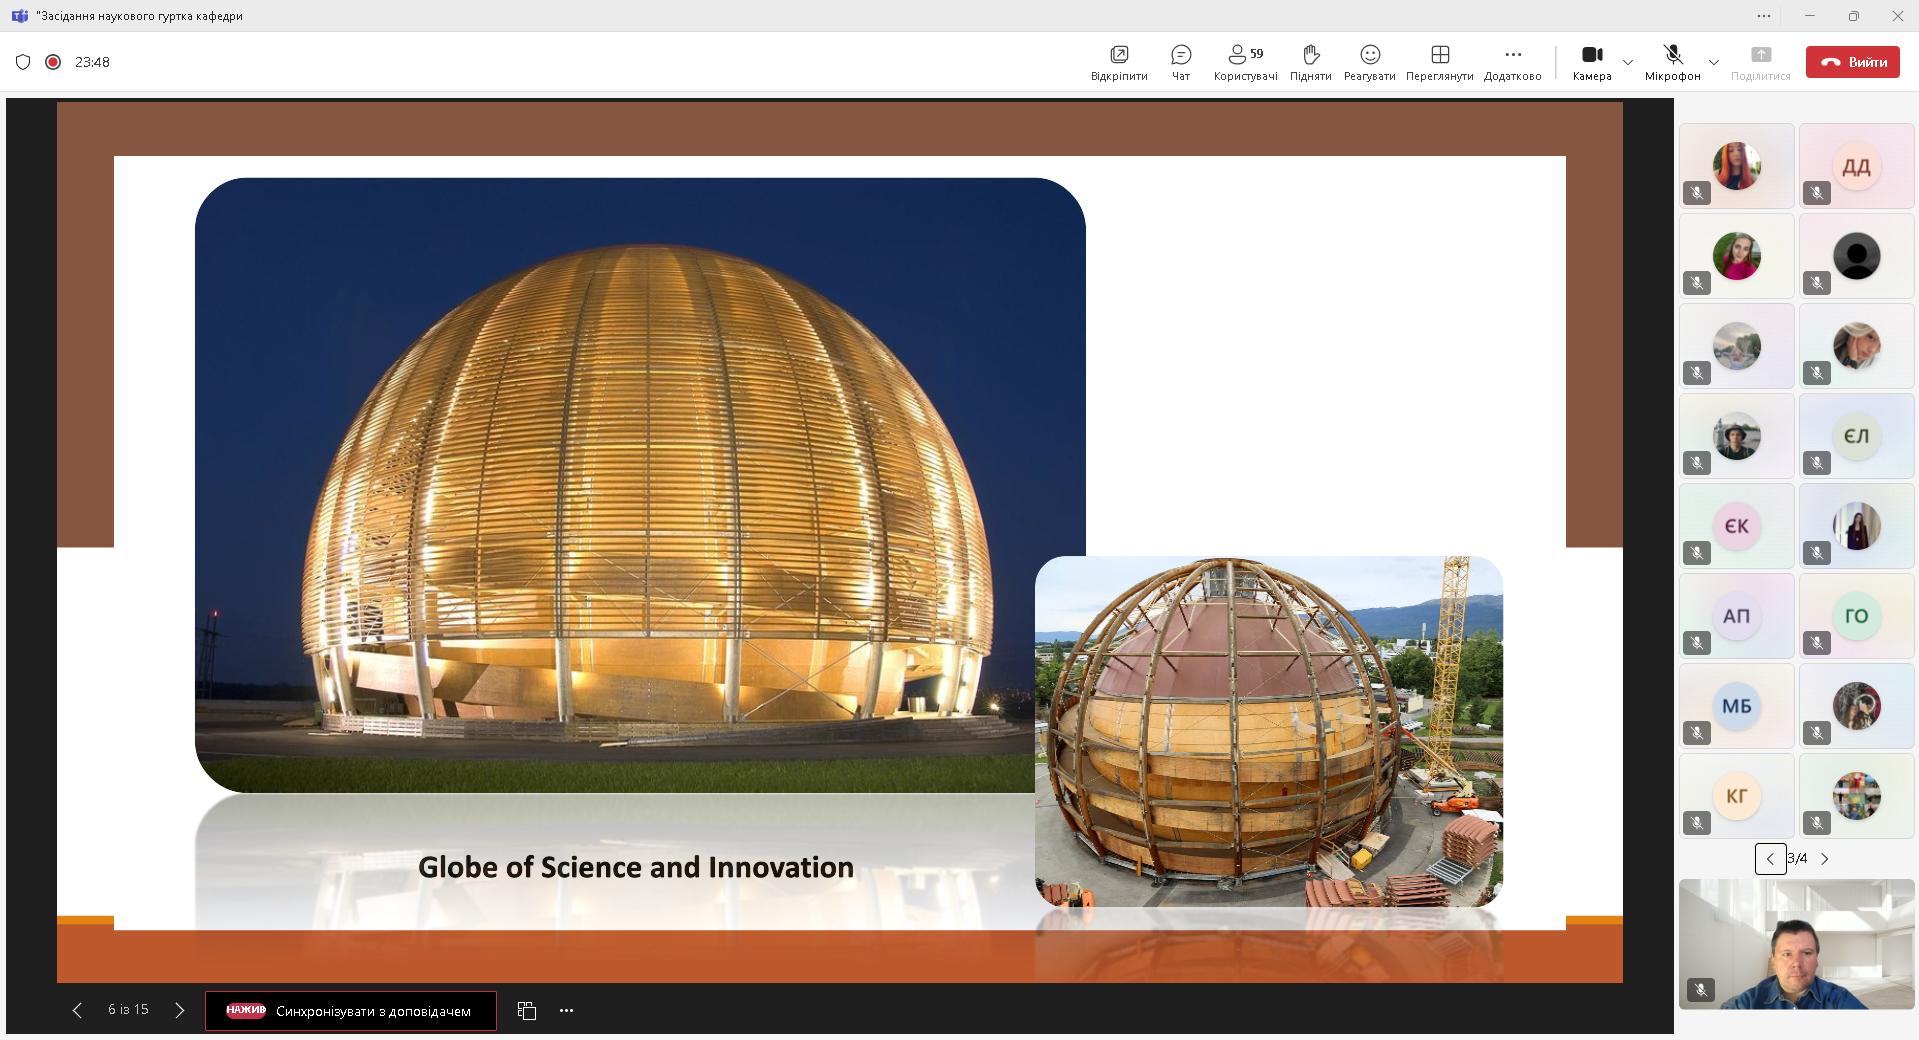Expand microphone options dropdown arrow

(x=1714, y=62)
